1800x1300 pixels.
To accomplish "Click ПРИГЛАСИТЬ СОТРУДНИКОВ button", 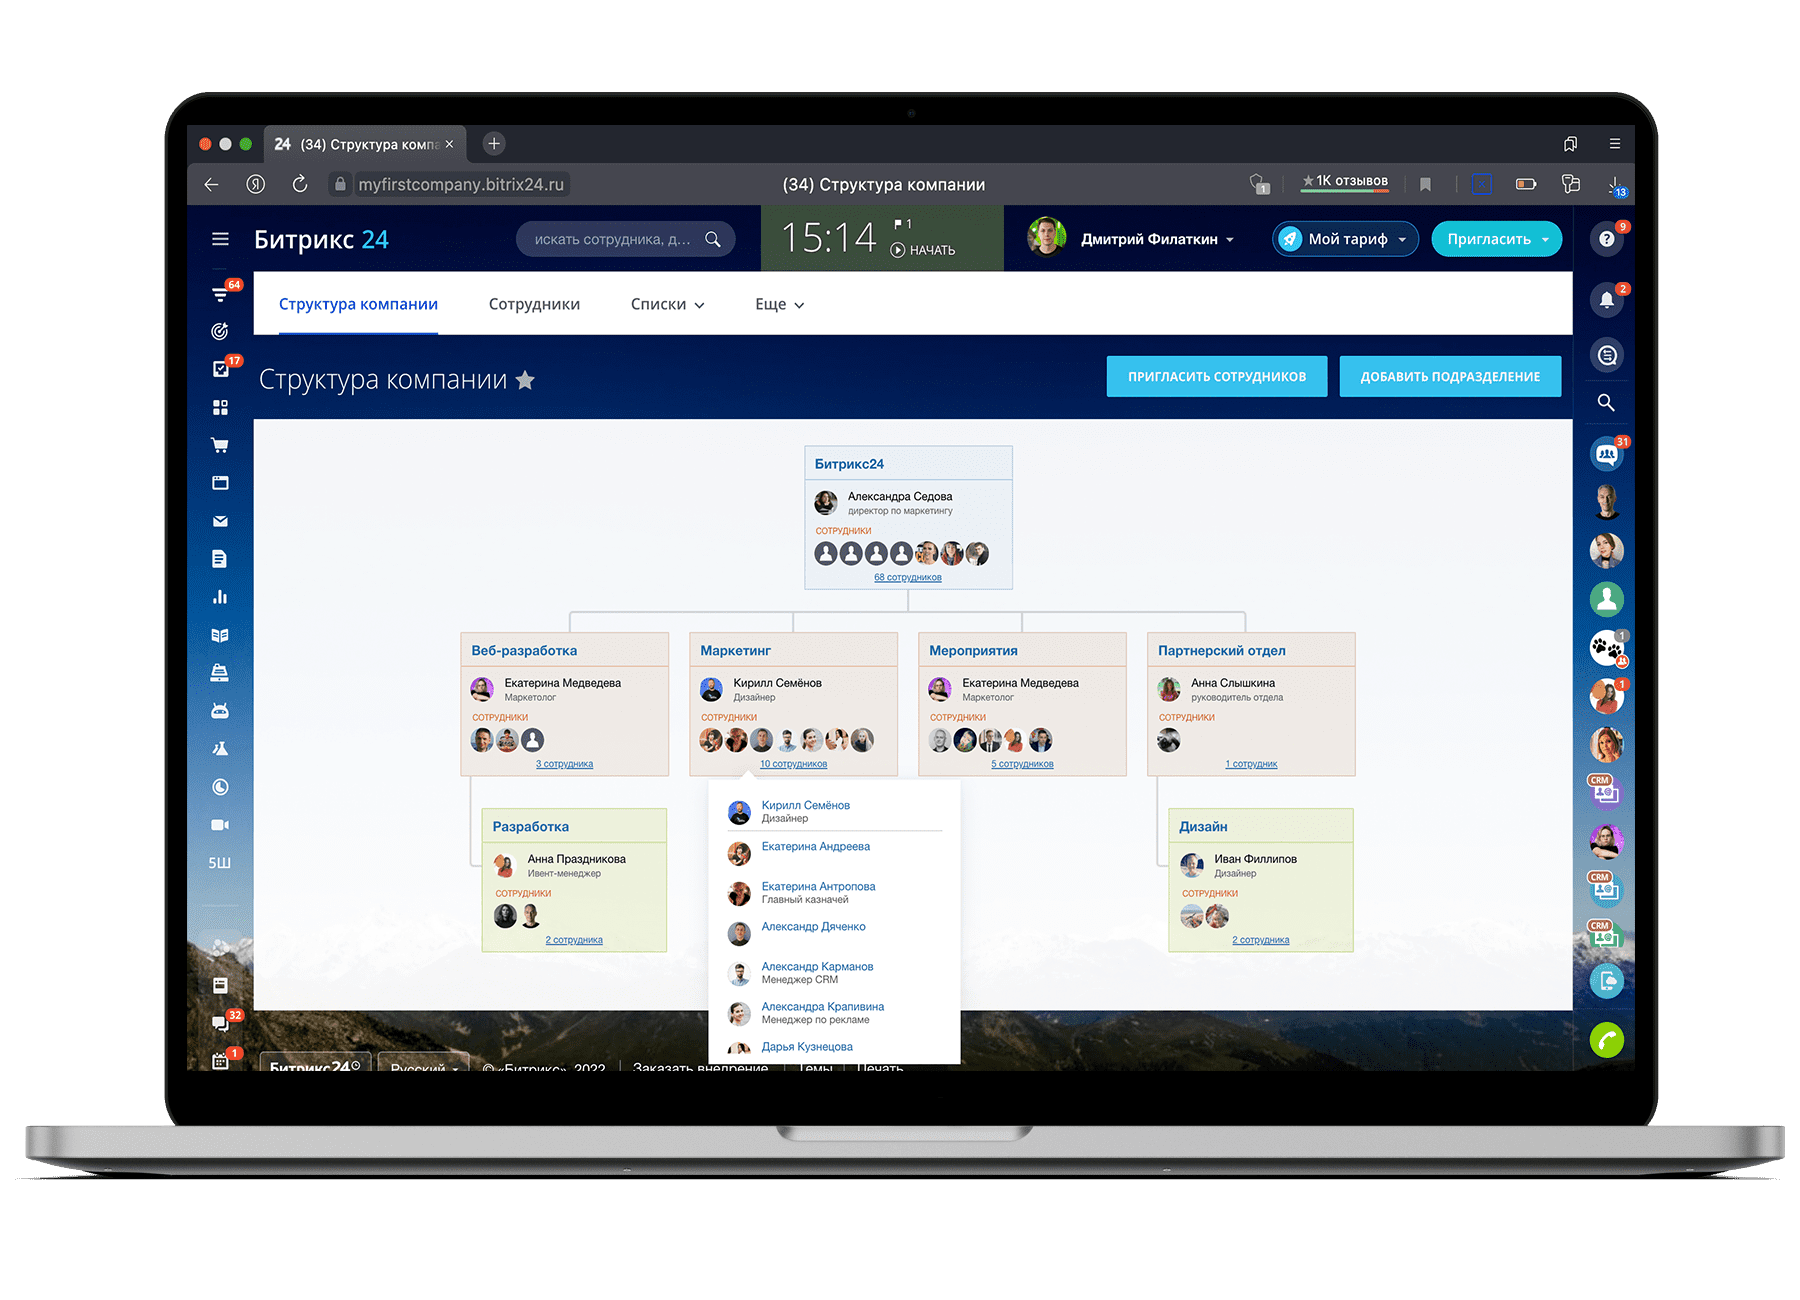I will point(1217,376).
